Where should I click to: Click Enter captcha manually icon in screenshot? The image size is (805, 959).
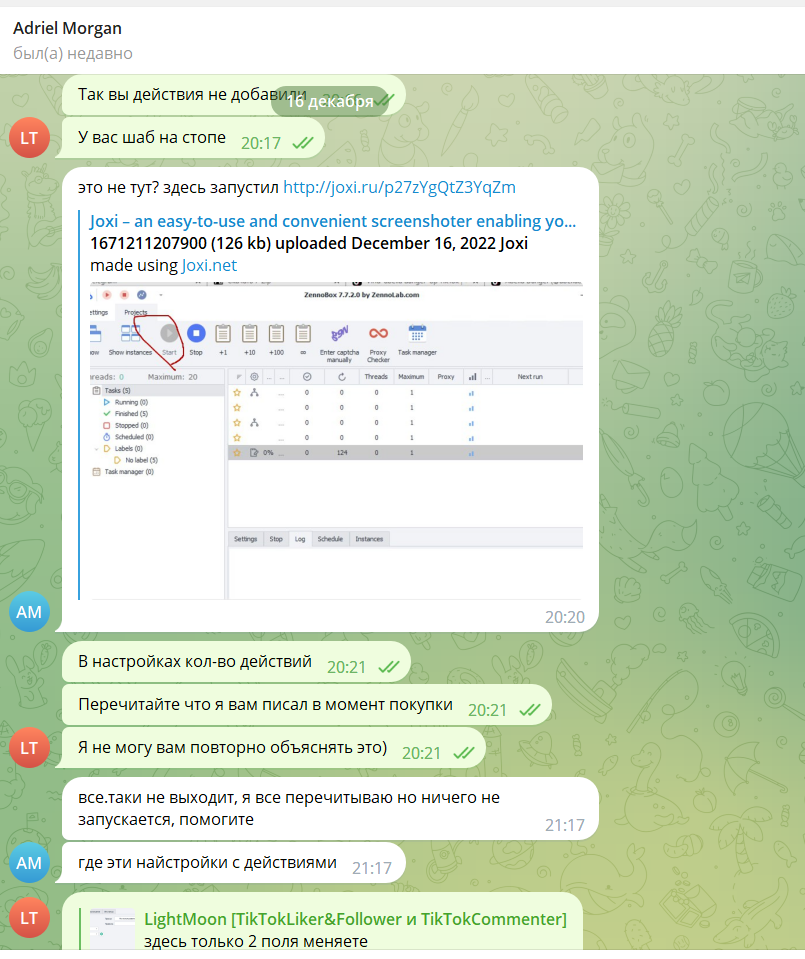click(x=339, y=334)
